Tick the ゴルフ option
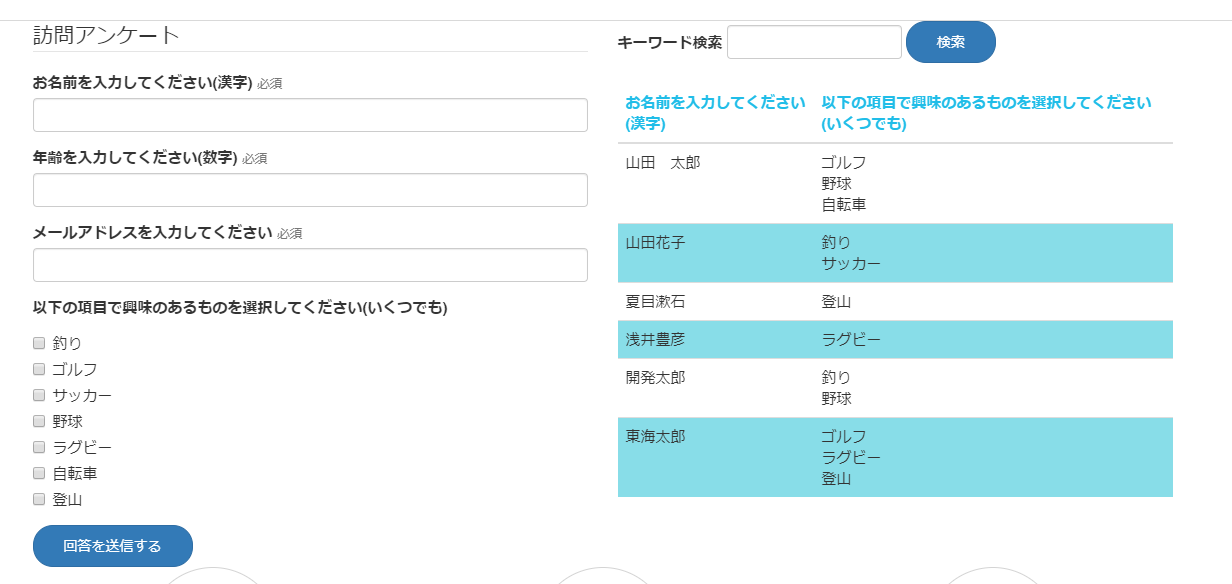The height and width of the screenshot is (584, 1232). (x=39, y=369)
